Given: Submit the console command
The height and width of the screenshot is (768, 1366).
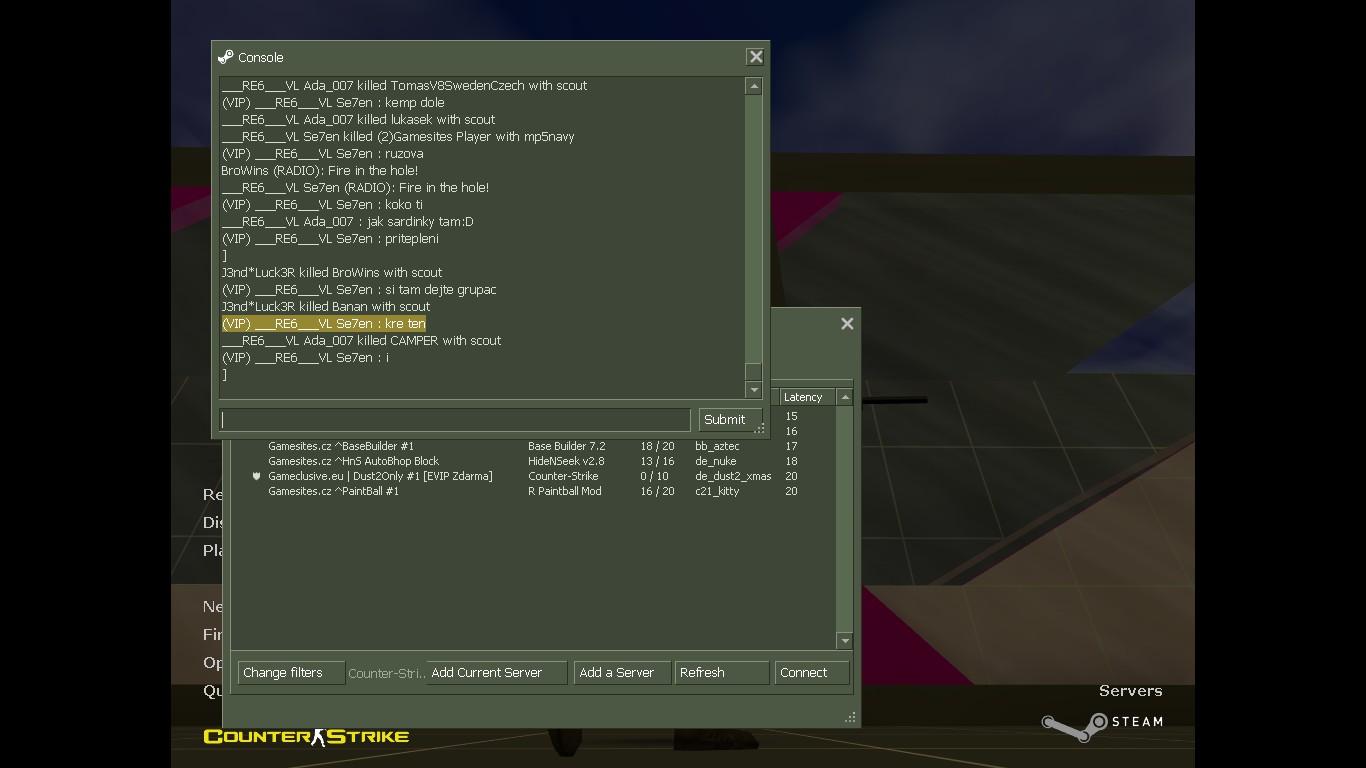Looking at the screenshot, I should coord(729,419).
